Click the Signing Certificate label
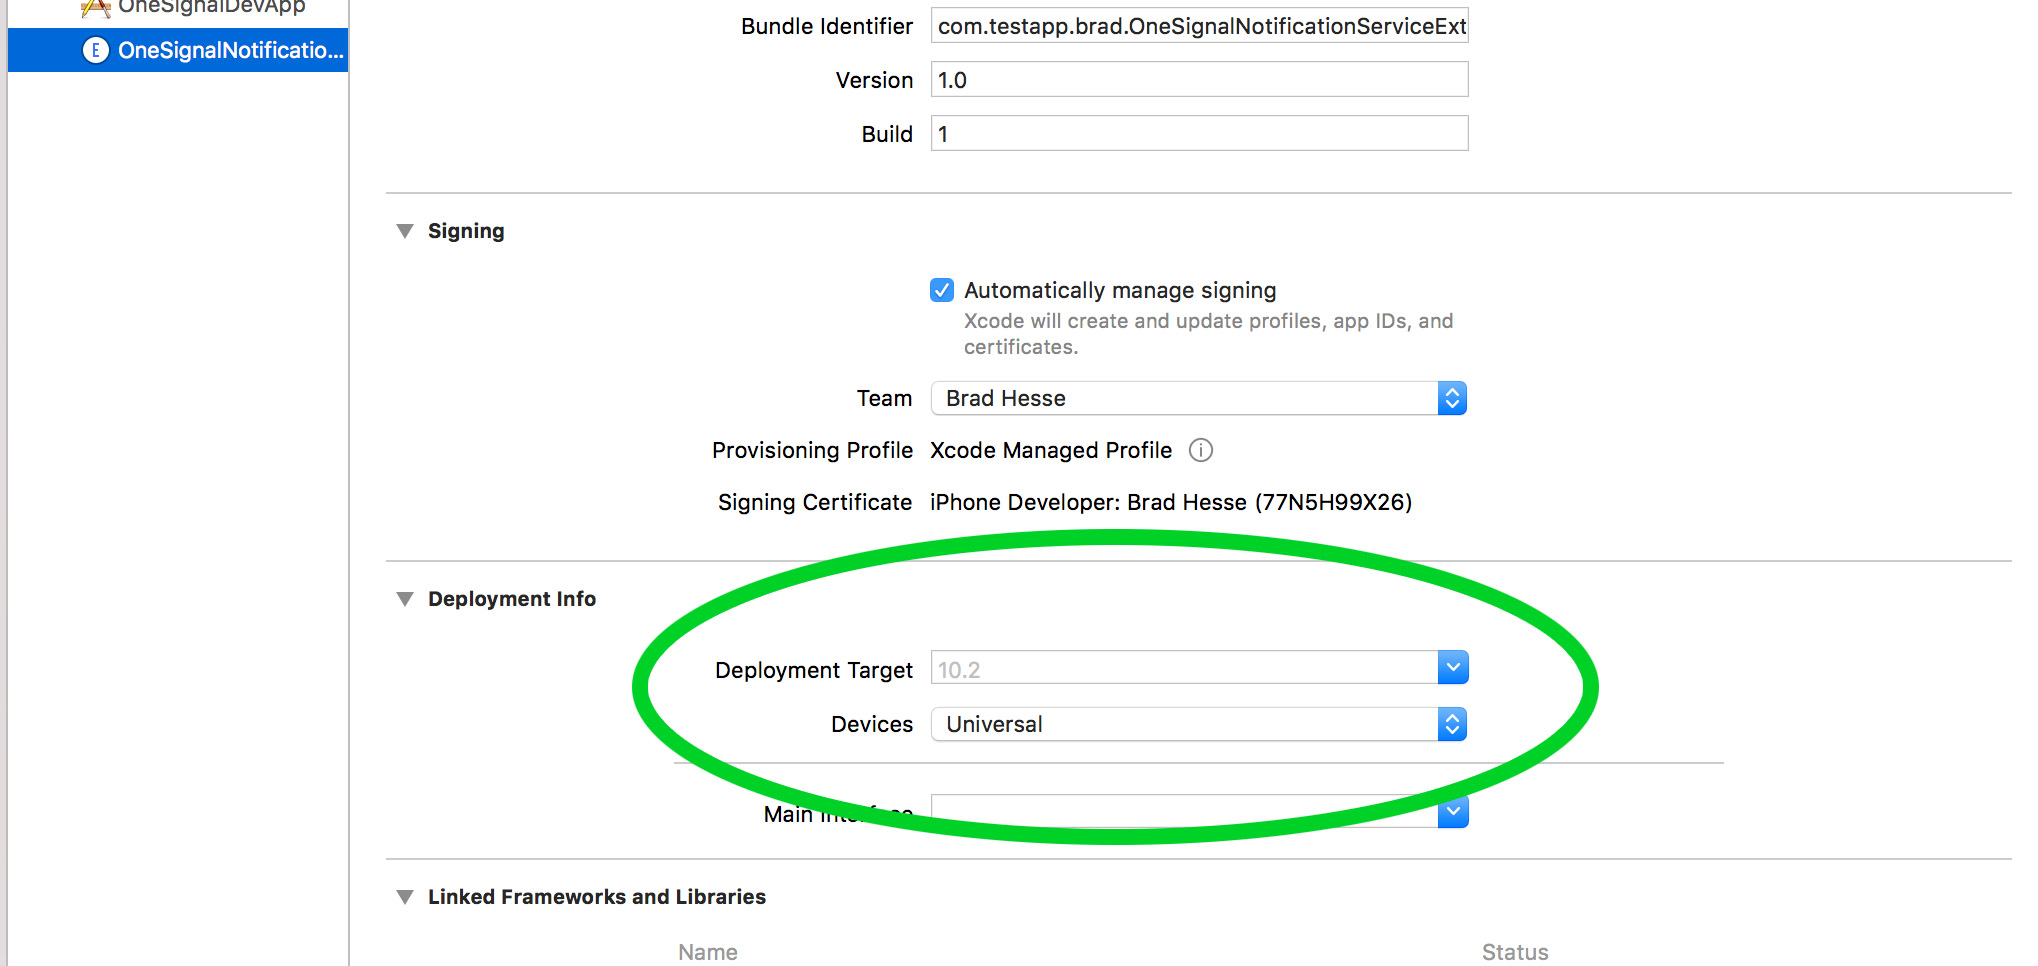 [x=815, y=502]
